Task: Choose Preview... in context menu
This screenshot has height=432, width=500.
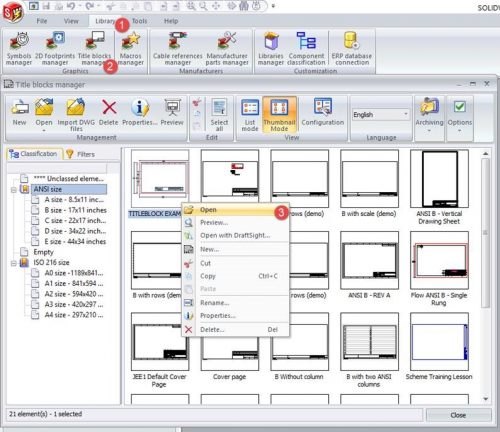Action: coord(235,222)
